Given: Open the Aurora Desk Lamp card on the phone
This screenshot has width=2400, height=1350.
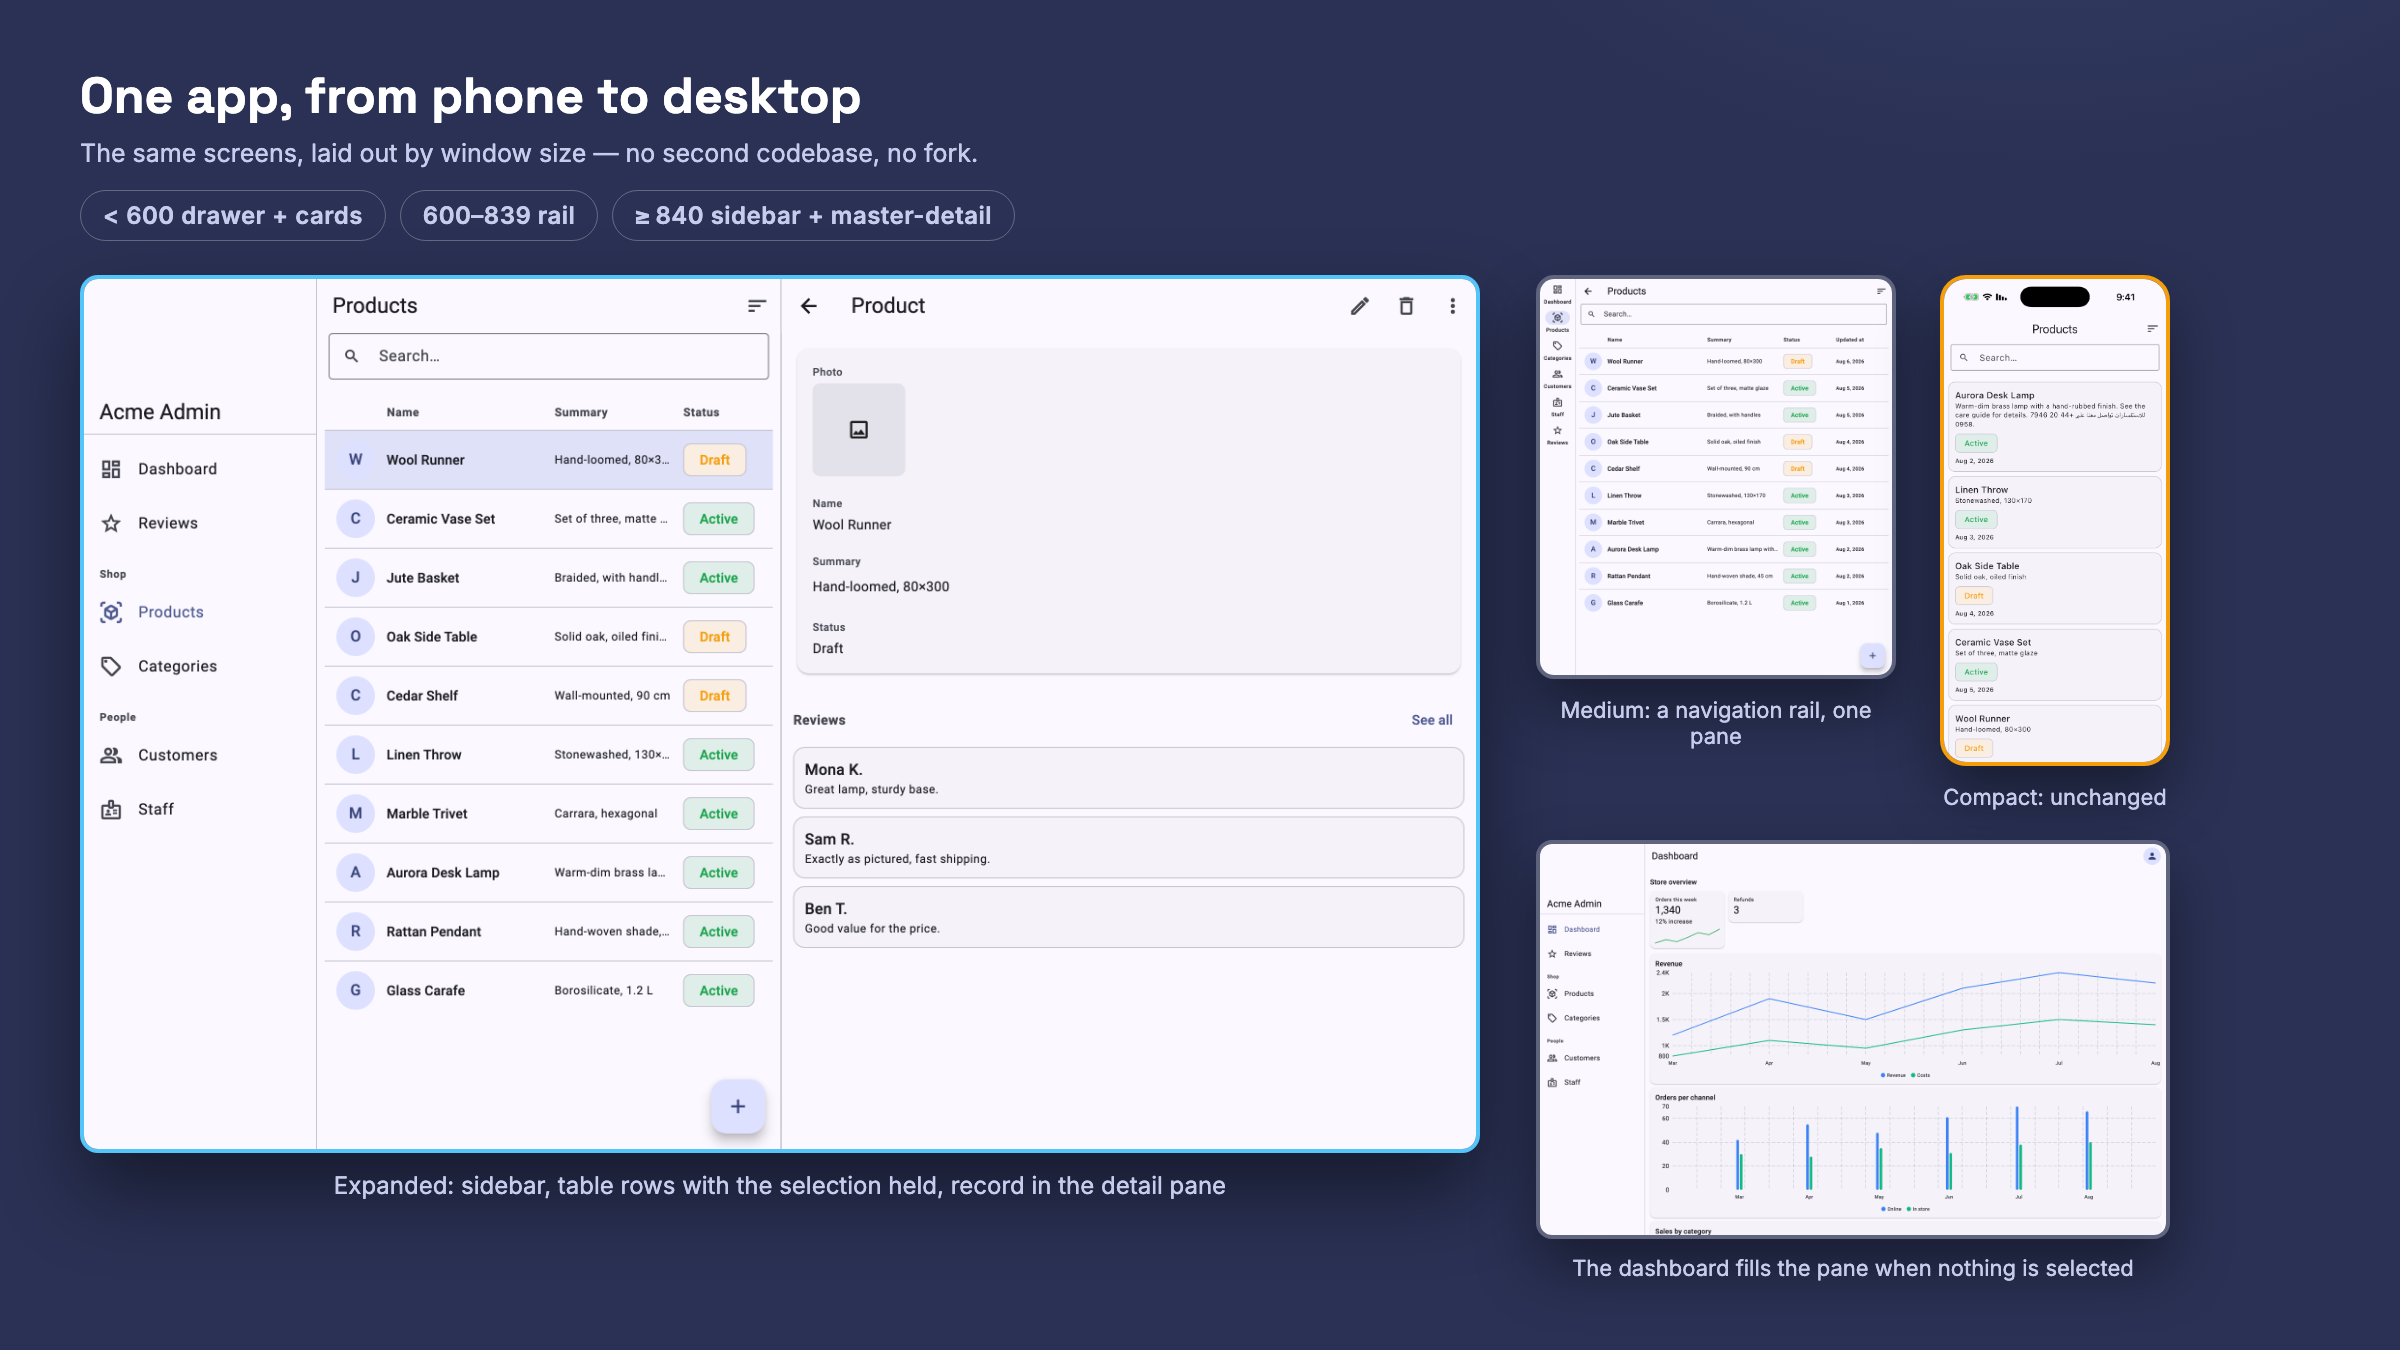Looking at the screenshot, I should click(2055, 427).
